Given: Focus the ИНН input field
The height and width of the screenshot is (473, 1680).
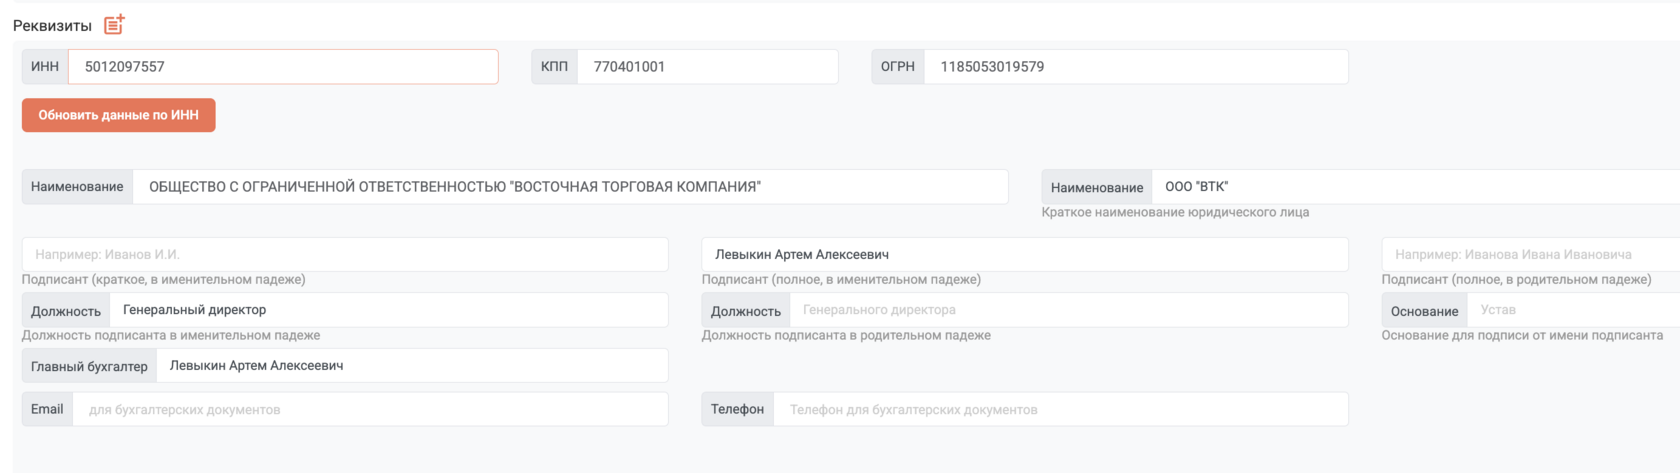Looking at the screenshot, I should (x=283, y=67).
